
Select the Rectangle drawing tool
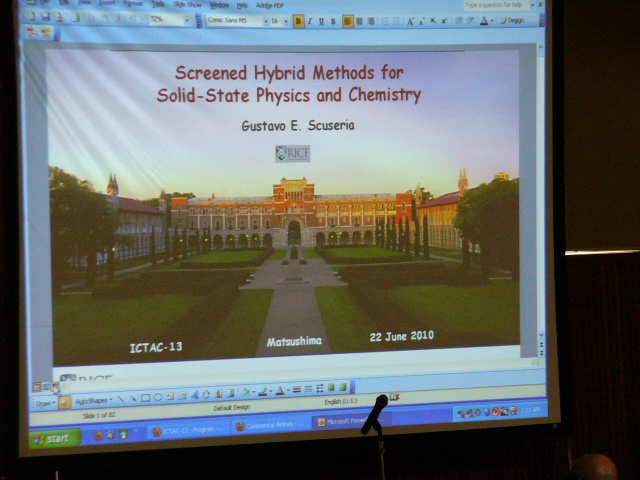click(x=145, y=398)
